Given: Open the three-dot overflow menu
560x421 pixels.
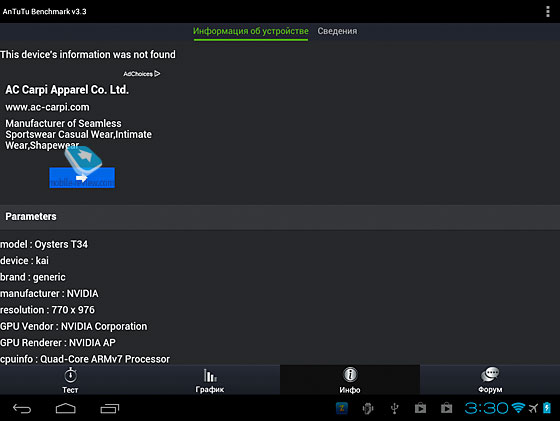Looking at the screenshot, I should coord(548,11).
